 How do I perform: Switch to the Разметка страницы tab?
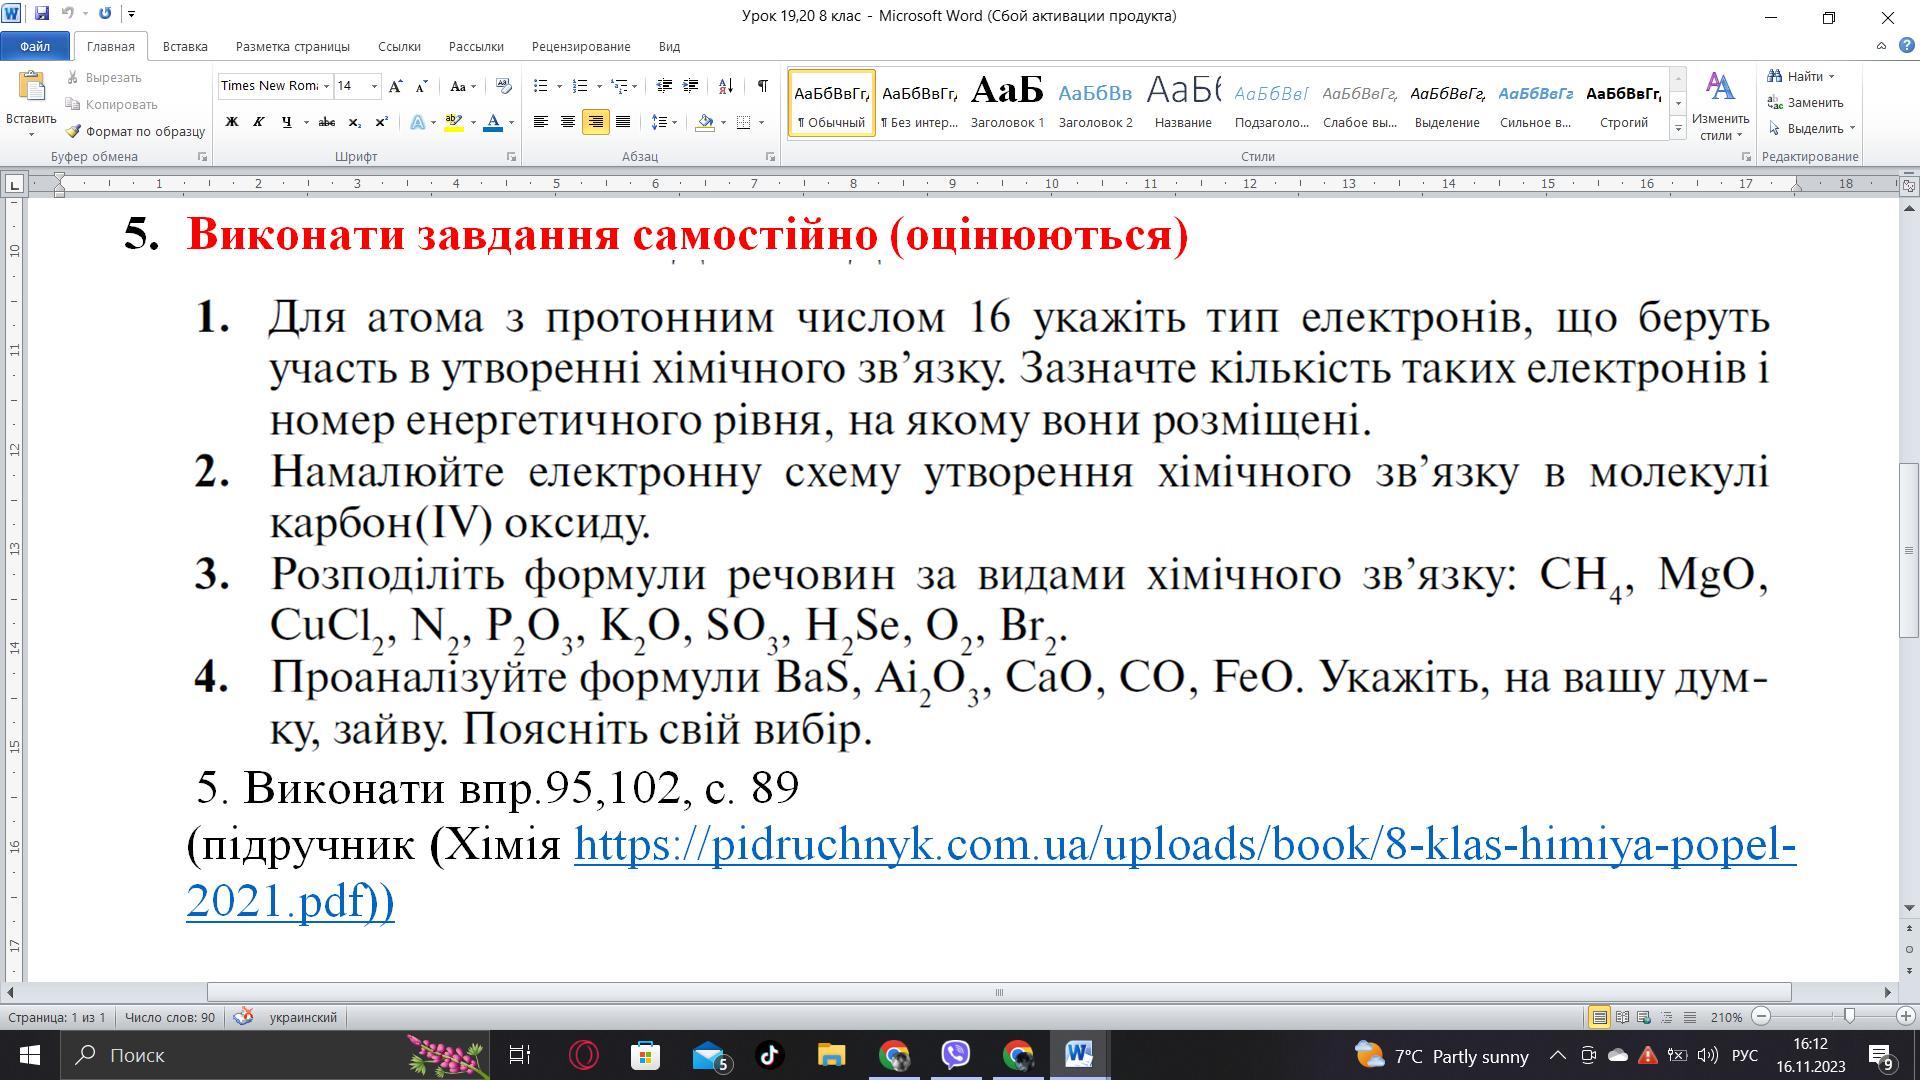pos(293,46)
